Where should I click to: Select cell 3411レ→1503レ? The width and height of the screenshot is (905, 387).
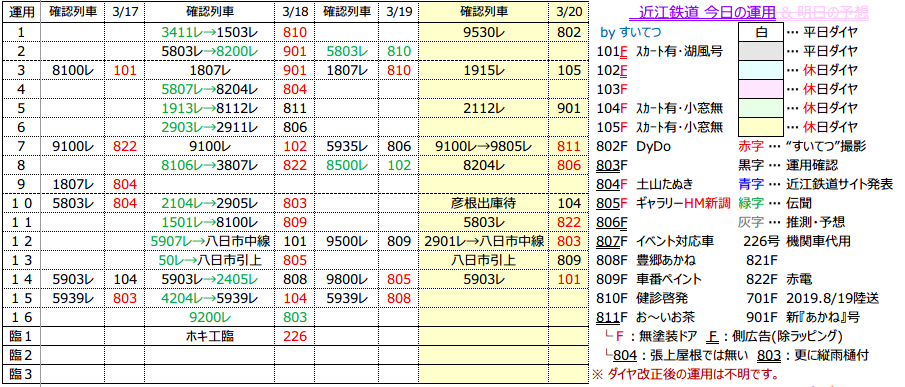210,32
